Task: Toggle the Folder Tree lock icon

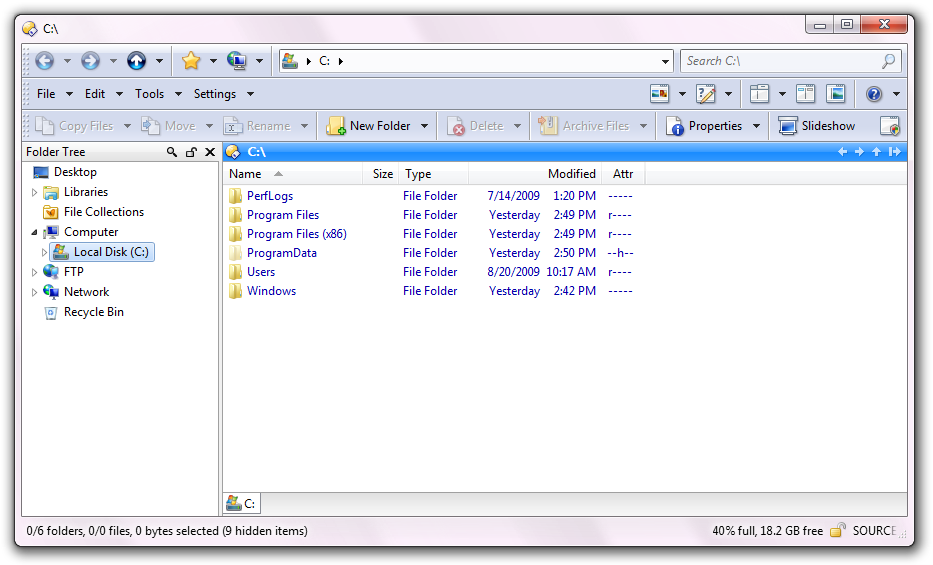Action: [x=191, y=152]
